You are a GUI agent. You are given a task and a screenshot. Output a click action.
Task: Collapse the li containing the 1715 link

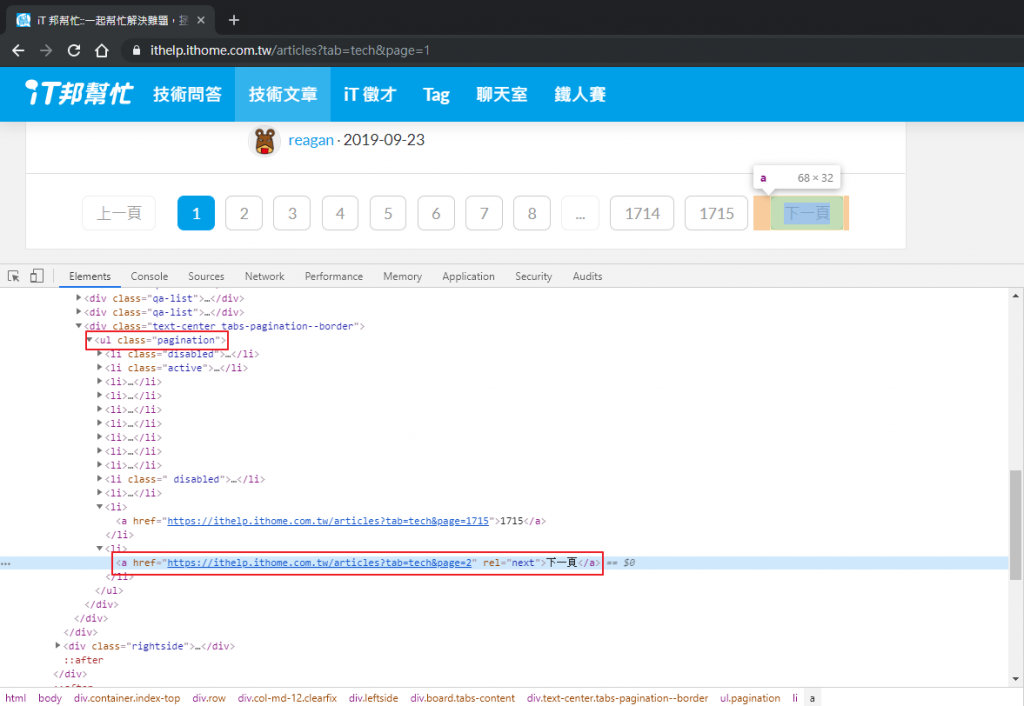[99, 506]
